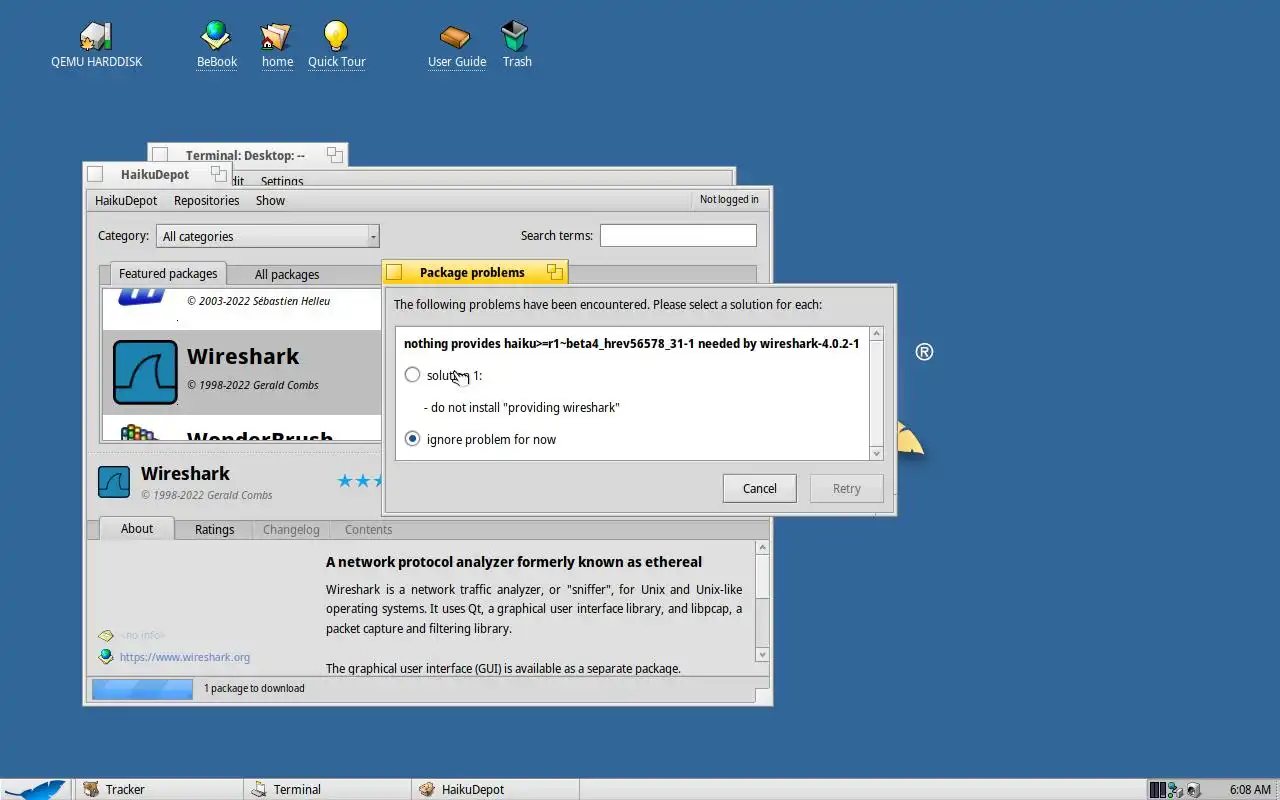1280x800 pixels.
Task: Click scroll-up arrow of the About description
Action: click(762, 548)
